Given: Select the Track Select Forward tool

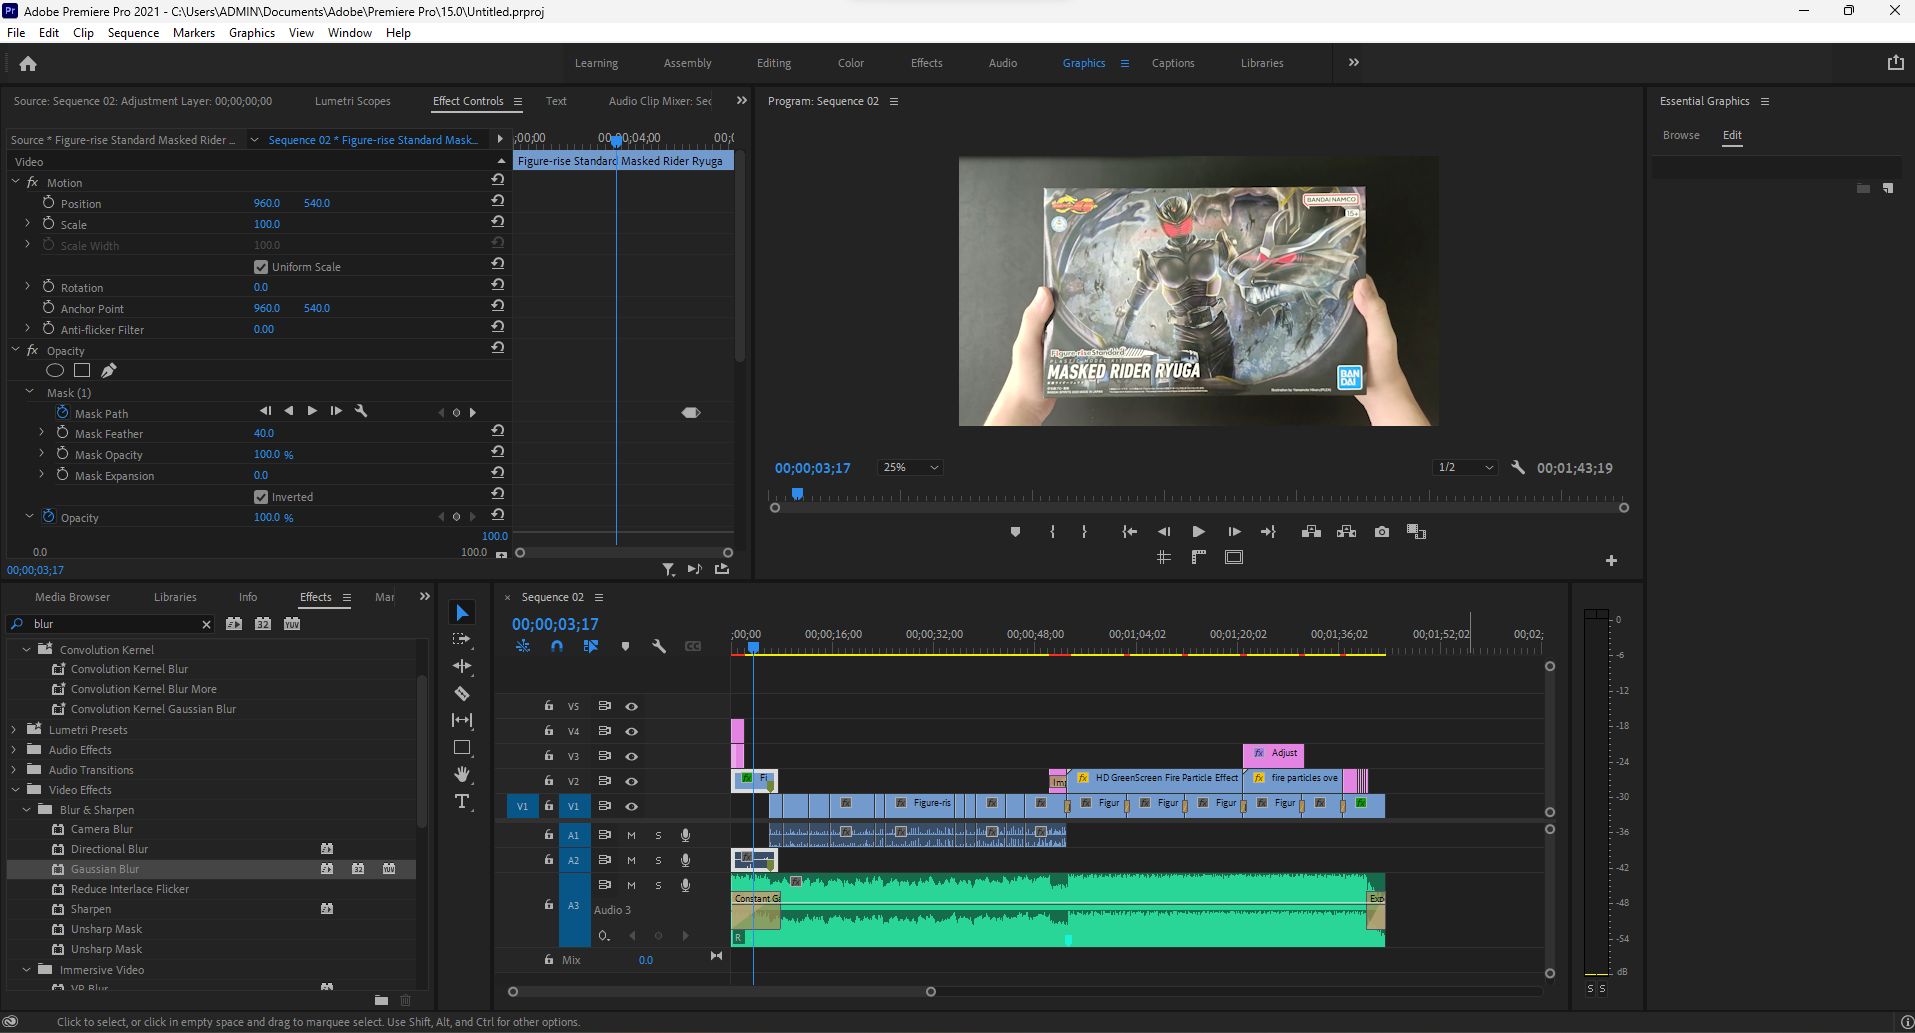Looking at the screenshot, I should pos(462,639).
